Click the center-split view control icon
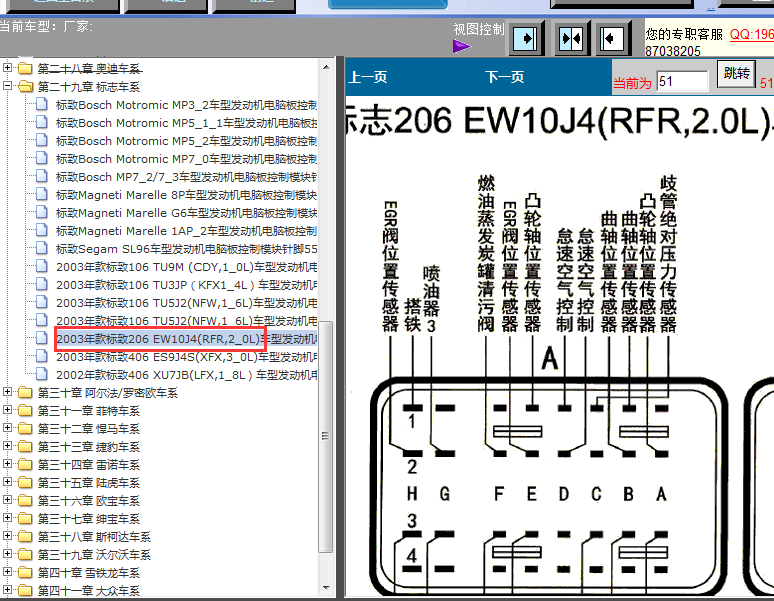The image size is (774, 601). [x=571, y=38]
